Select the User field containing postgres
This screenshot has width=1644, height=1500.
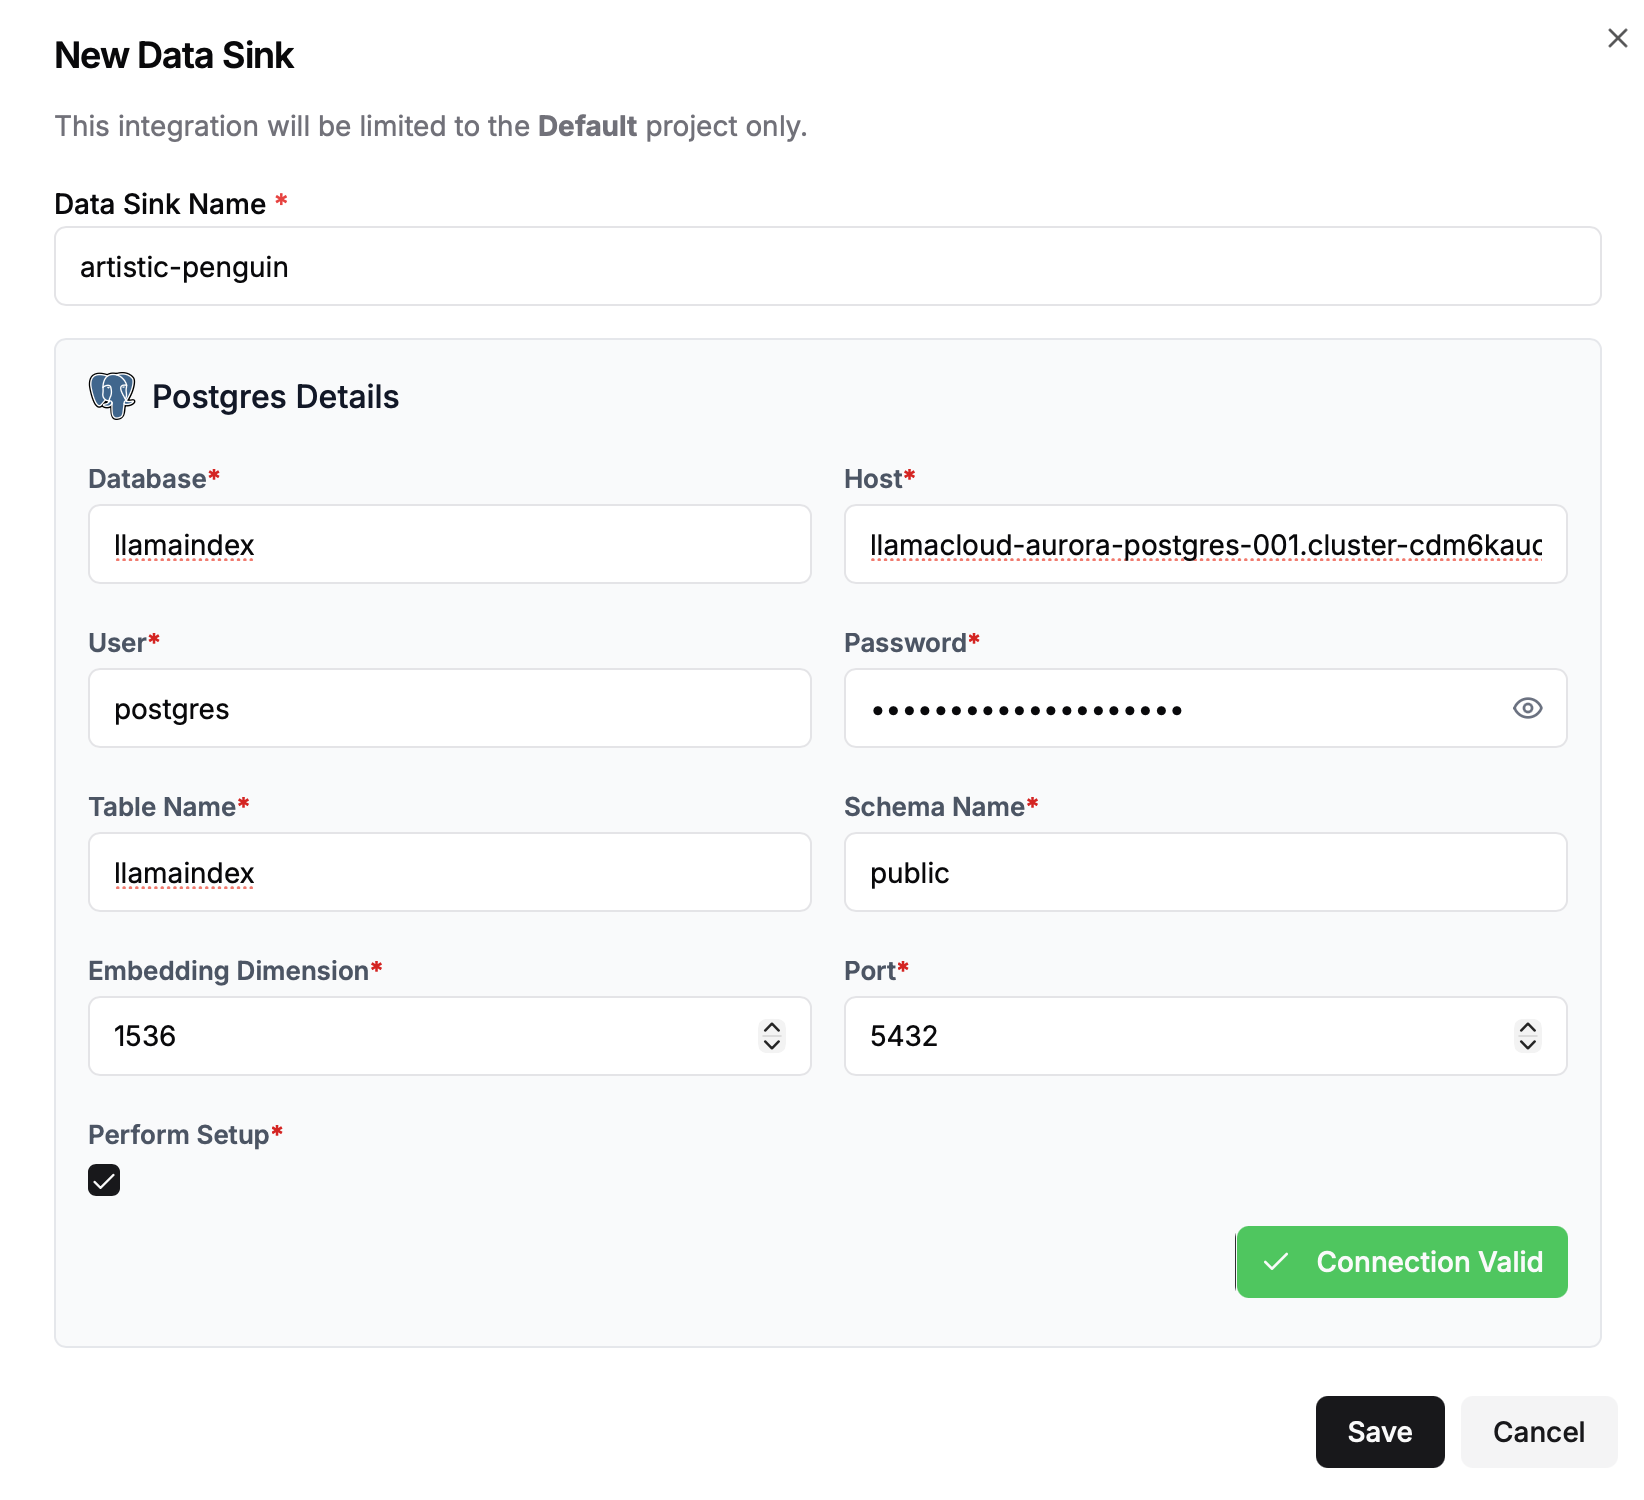click(449, 708)
